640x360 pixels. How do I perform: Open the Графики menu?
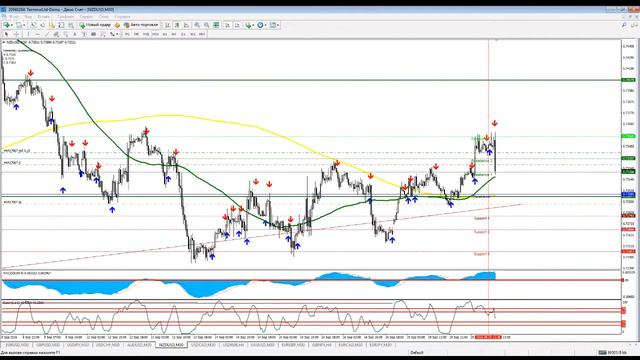tap(65, 17)
